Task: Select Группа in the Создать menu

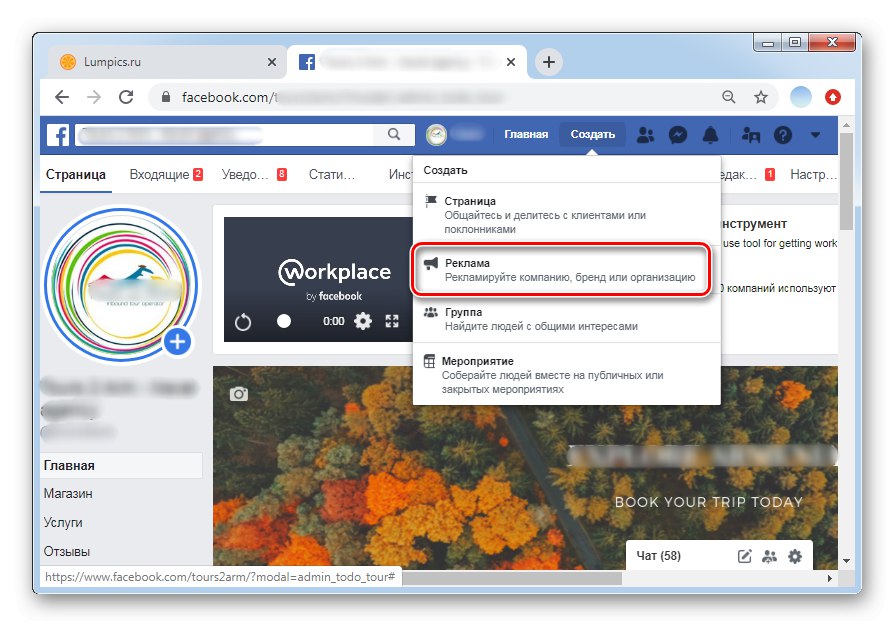Action: coord(567,319)
